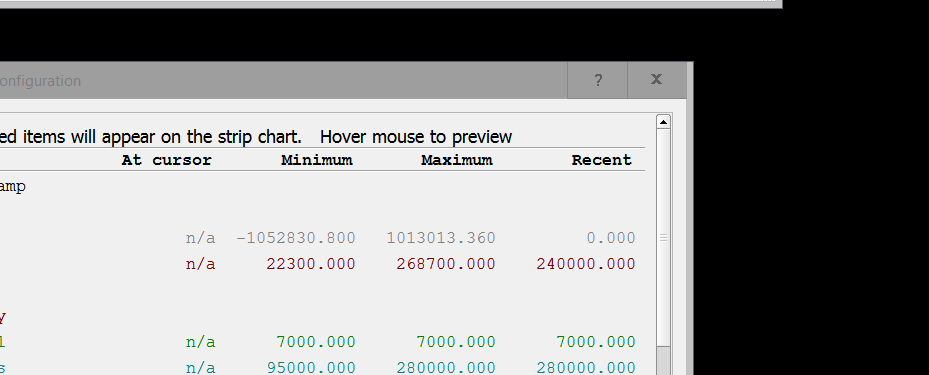Viewport: 929px width, 375px height.
Task: Click the At cursor column header
Action: 166,160
